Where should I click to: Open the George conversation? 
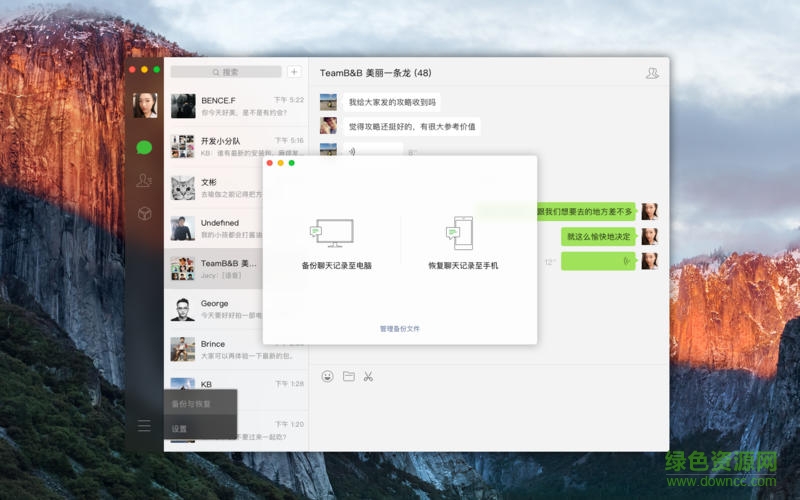(214, 309)
